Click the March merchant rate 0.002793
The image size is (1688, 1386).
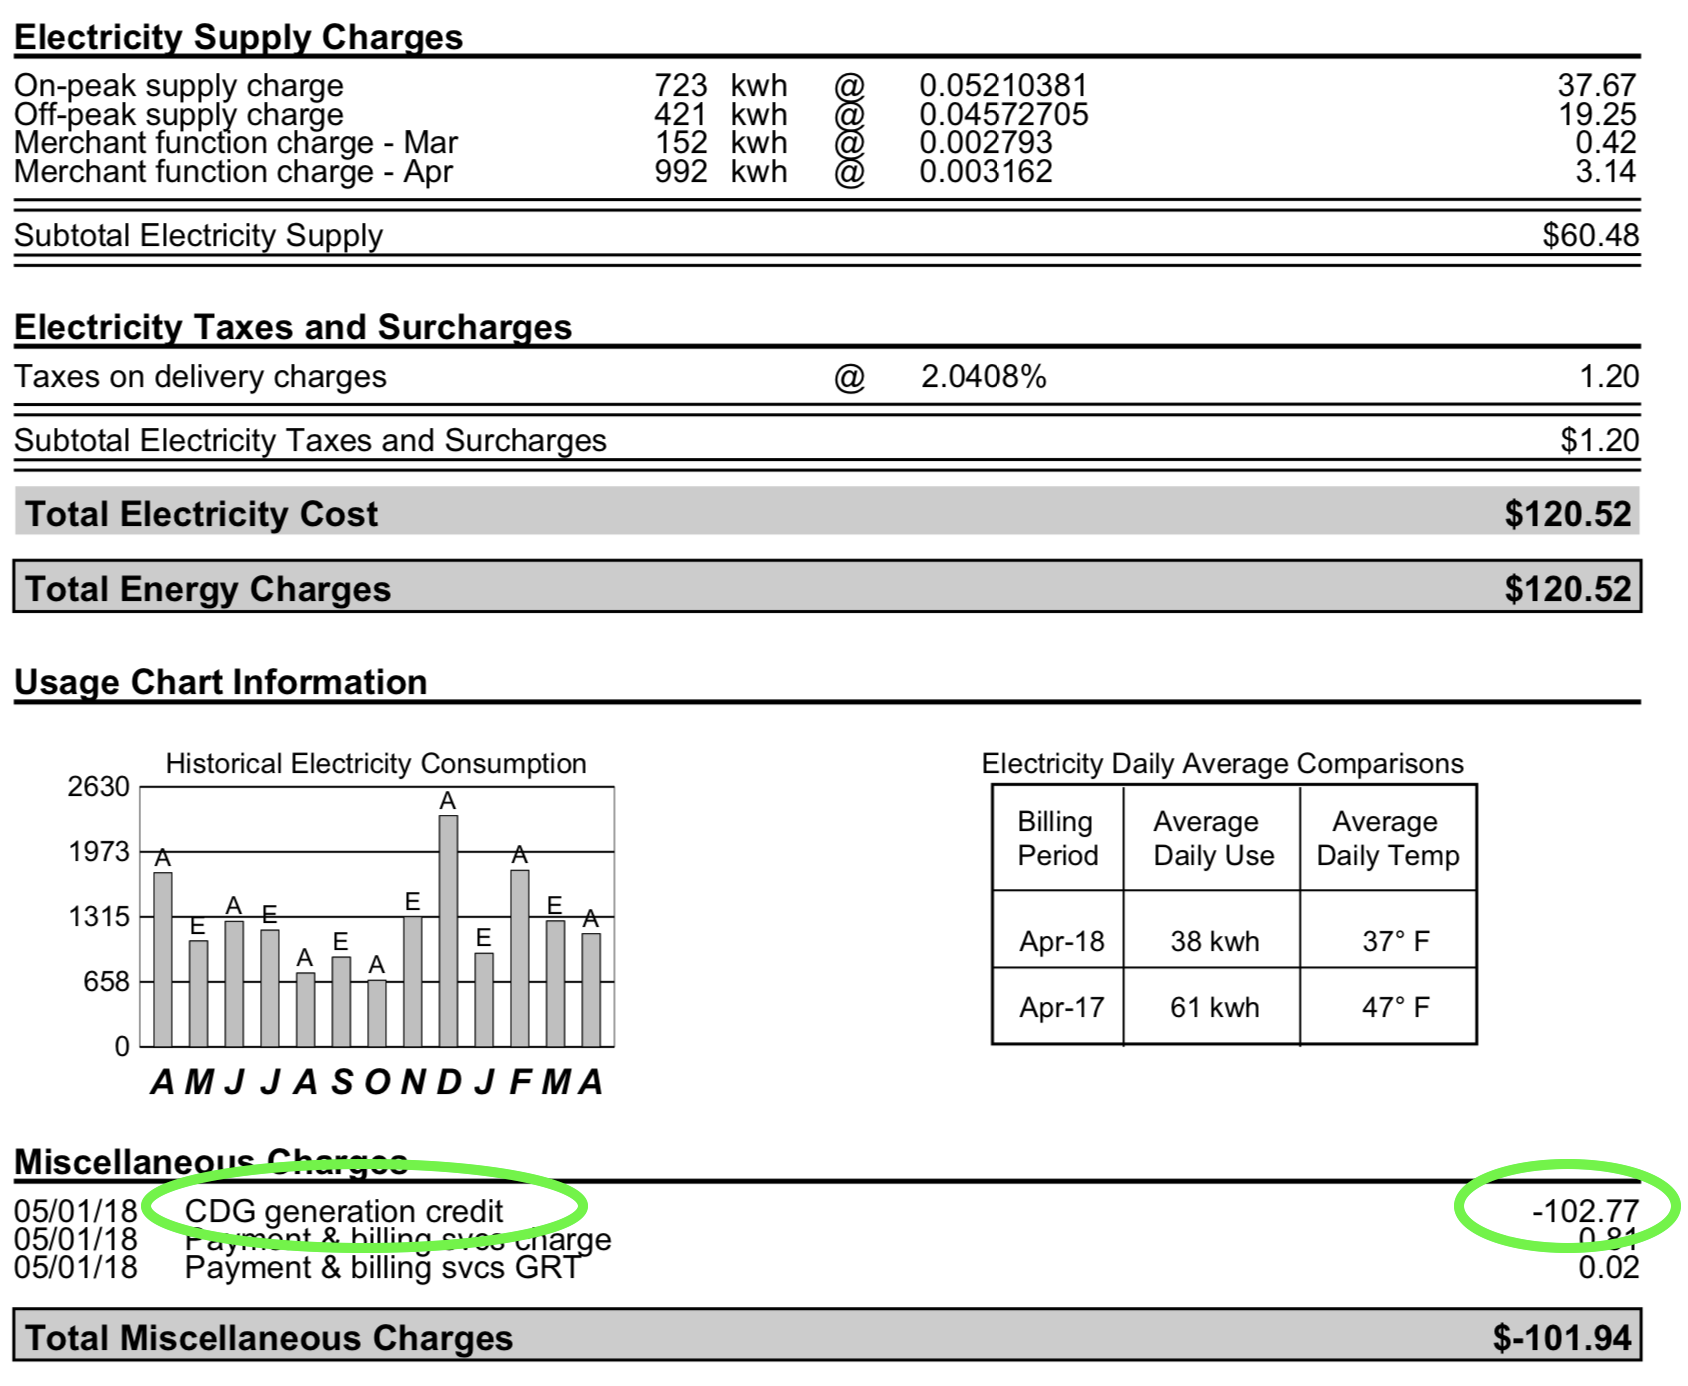(986, 143)
